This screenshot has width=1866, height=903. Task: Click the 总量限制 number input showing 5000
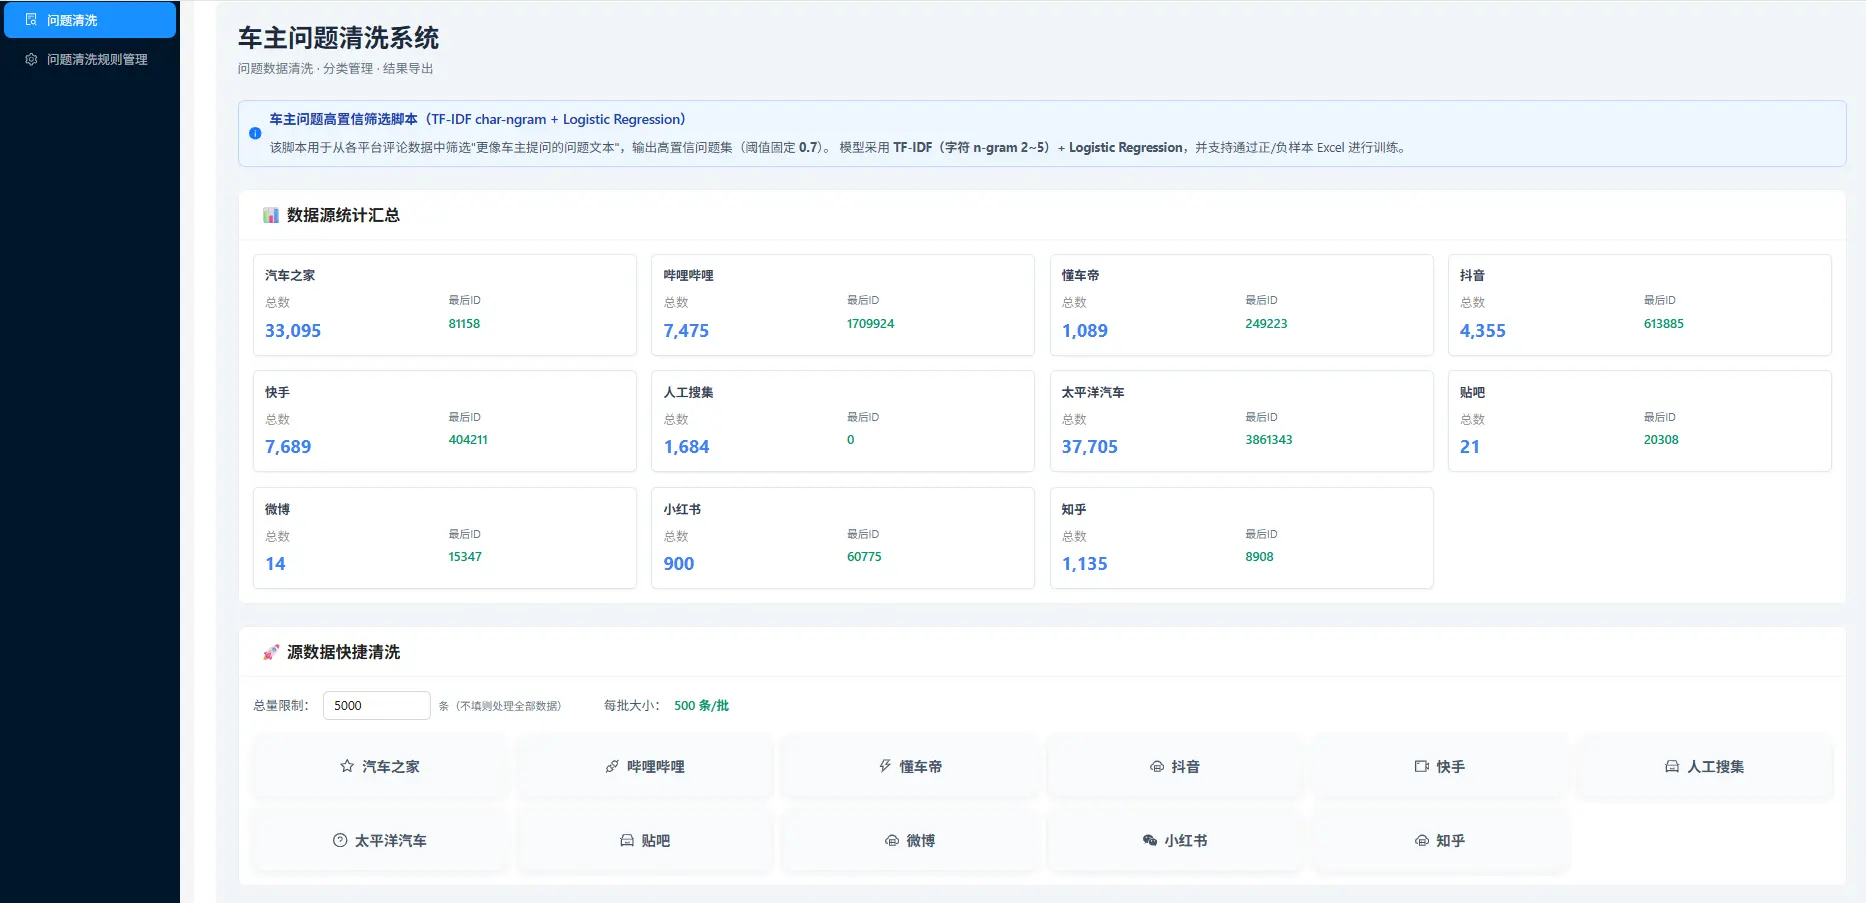pos(376,705)
